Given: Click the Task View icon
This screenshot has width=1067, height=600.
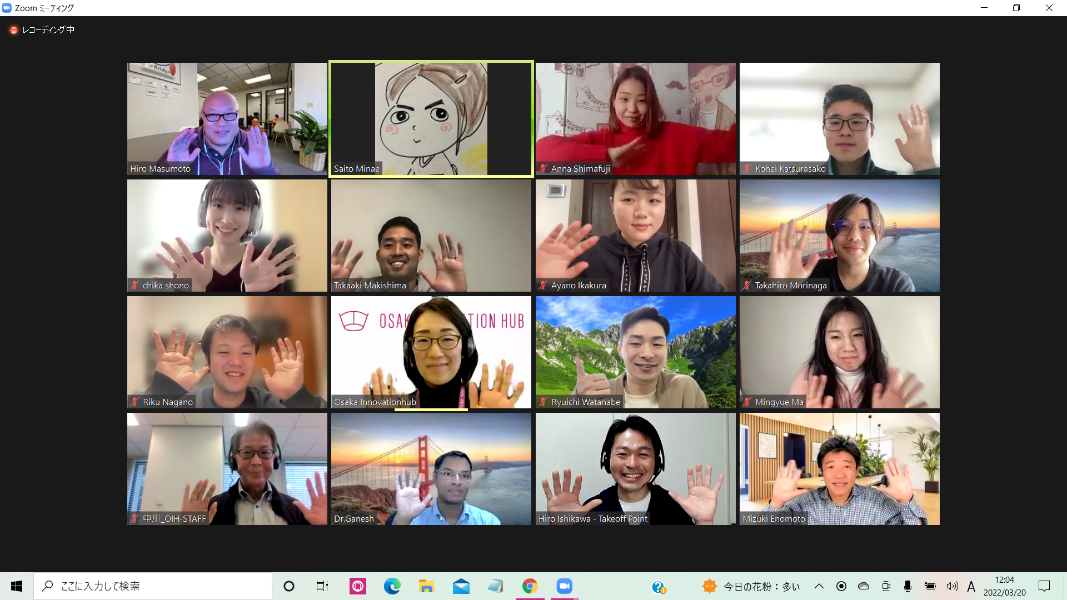Looking at the screenshot, I should click(x=323, y=586).
